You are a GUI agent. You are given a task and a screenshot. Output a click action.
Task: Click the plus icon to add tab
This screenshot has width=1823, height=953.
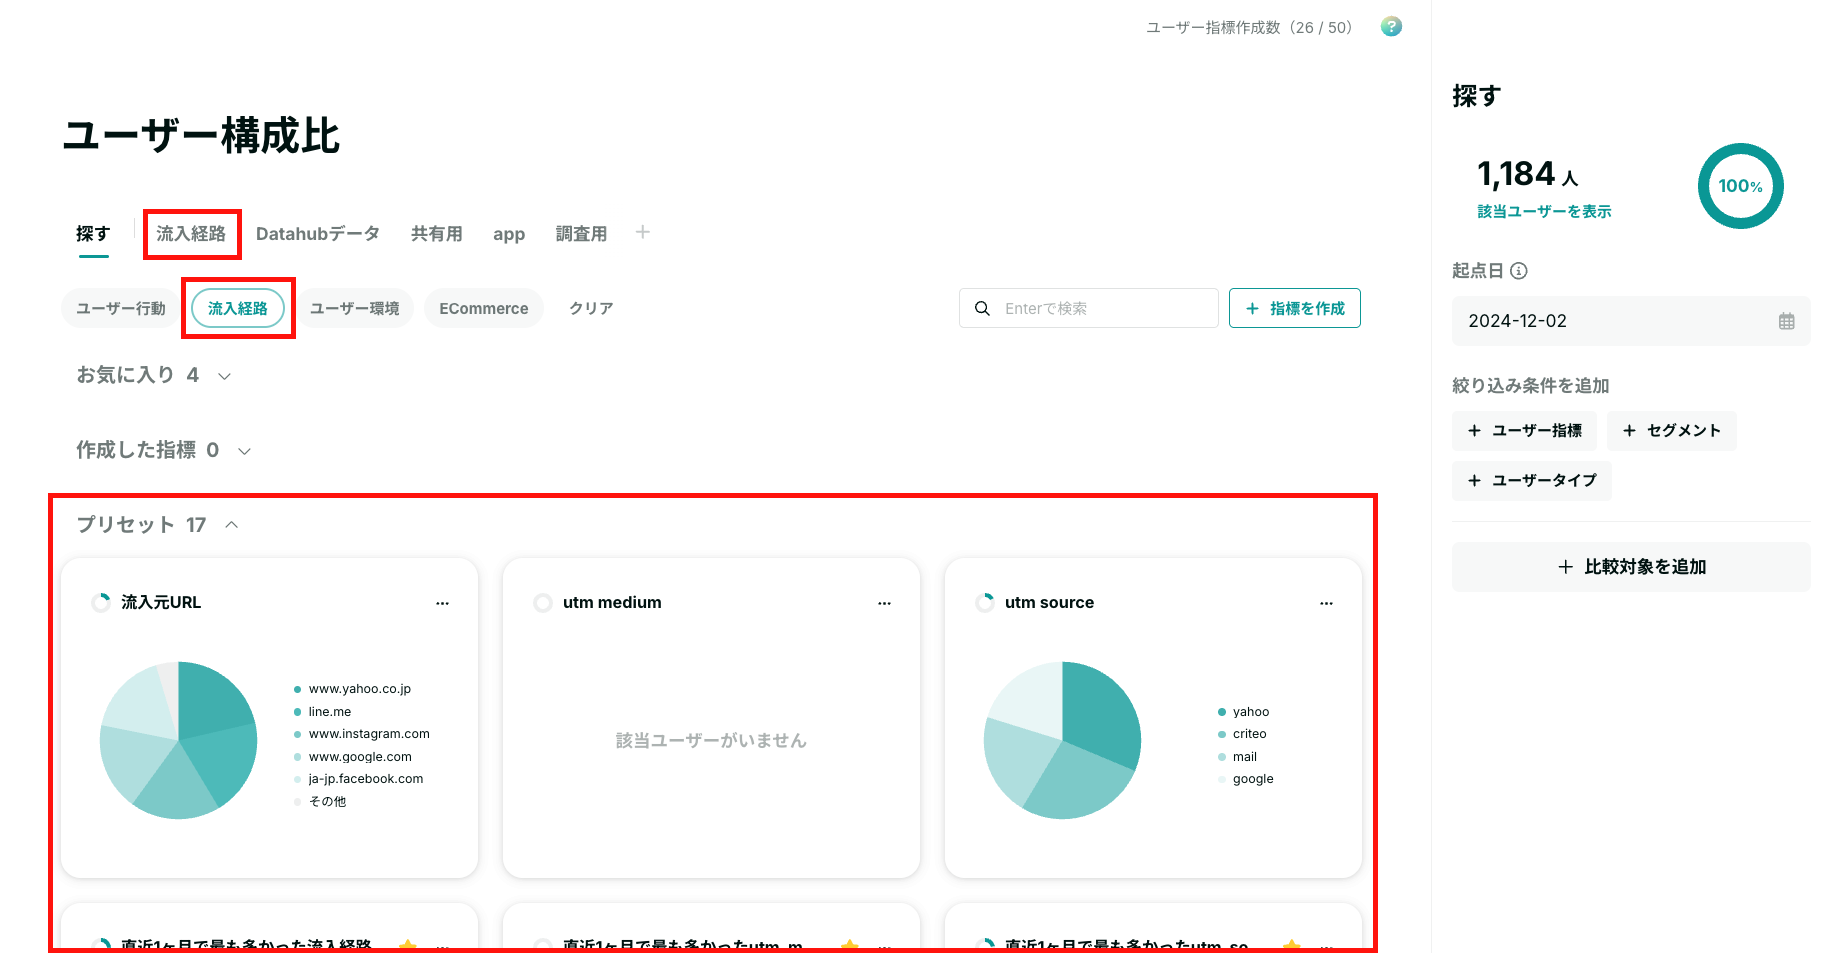coord(643,232)
